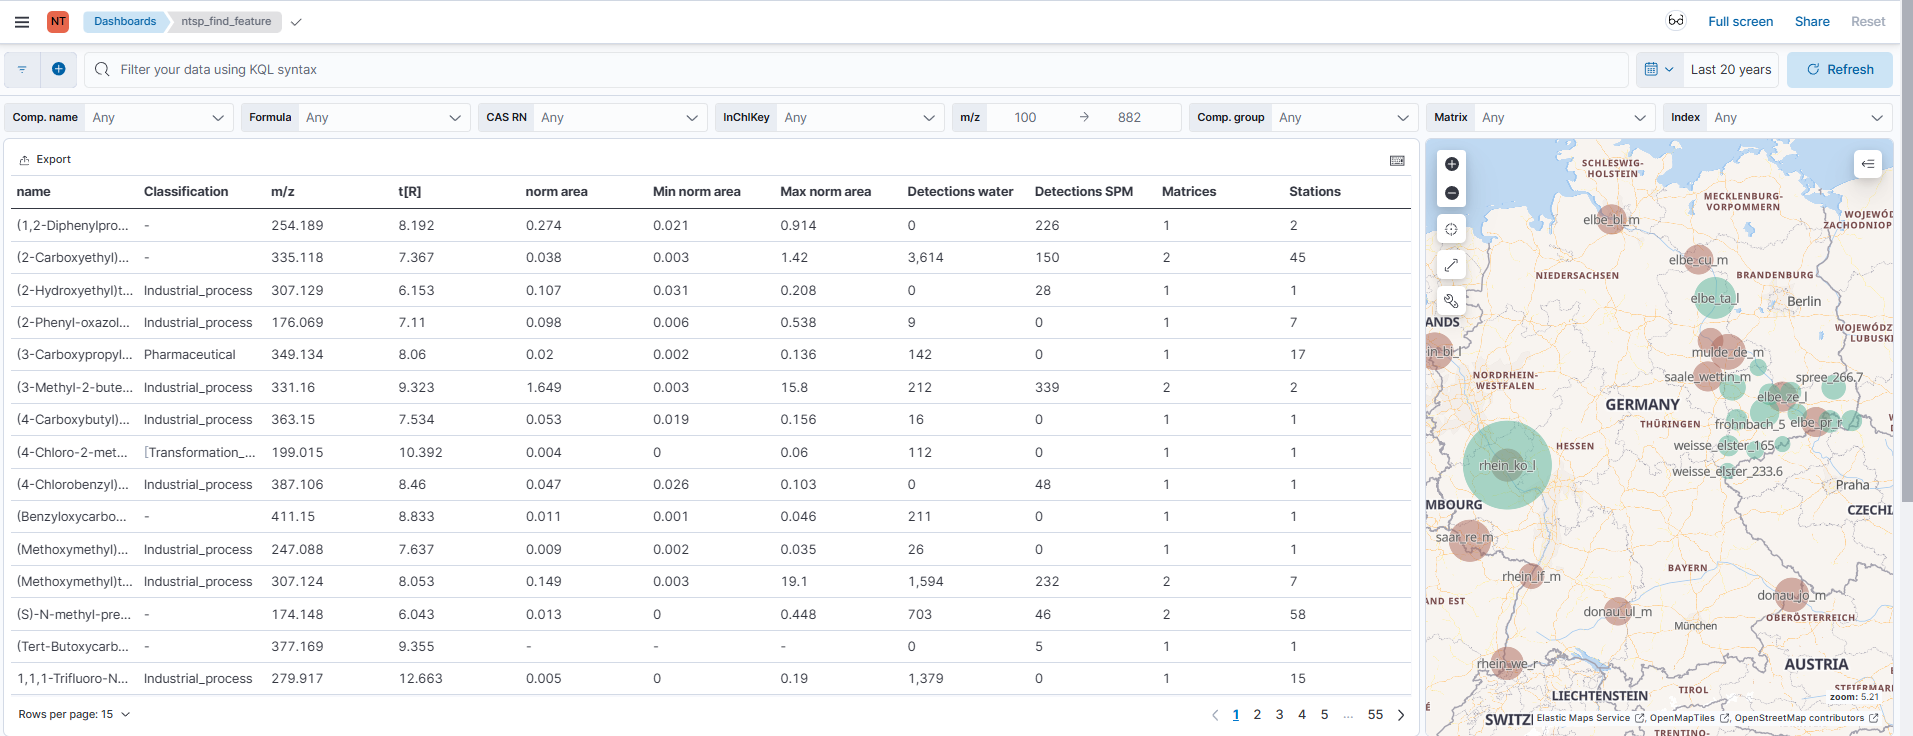
Task: Expand the Comp. name dropdown
Action: (158, 118)
